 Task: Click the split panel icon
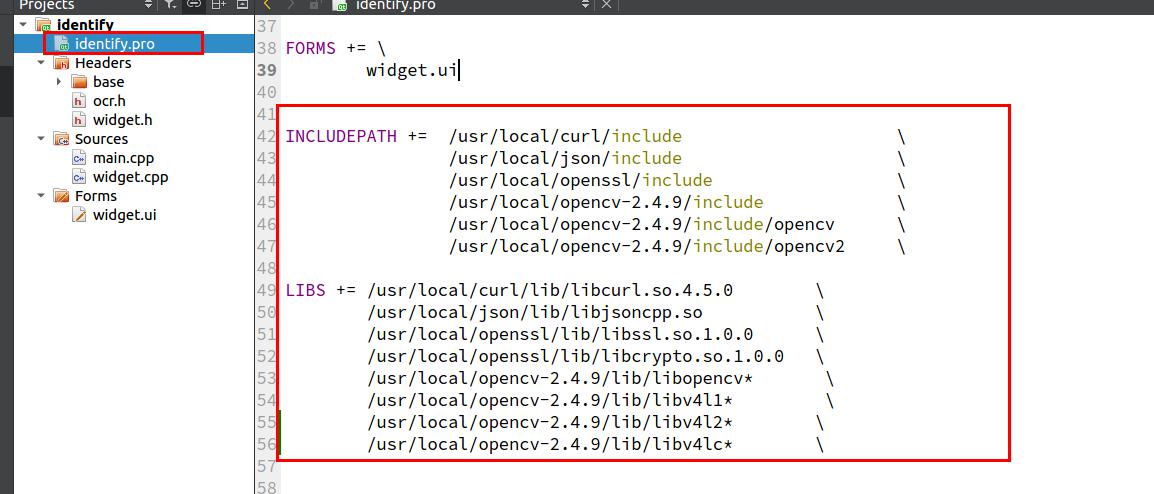tap(219, 4)
